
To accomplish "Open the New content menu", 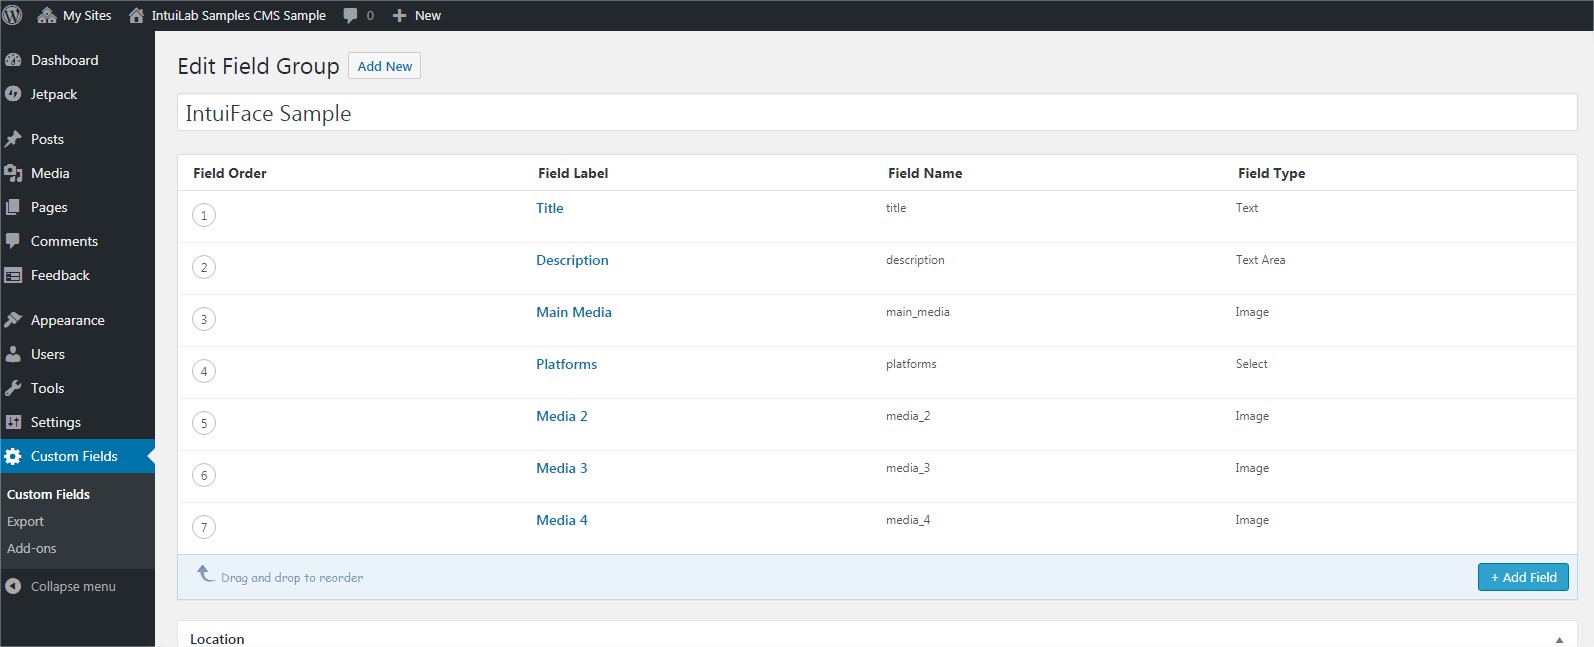I will tap(417, 15).
